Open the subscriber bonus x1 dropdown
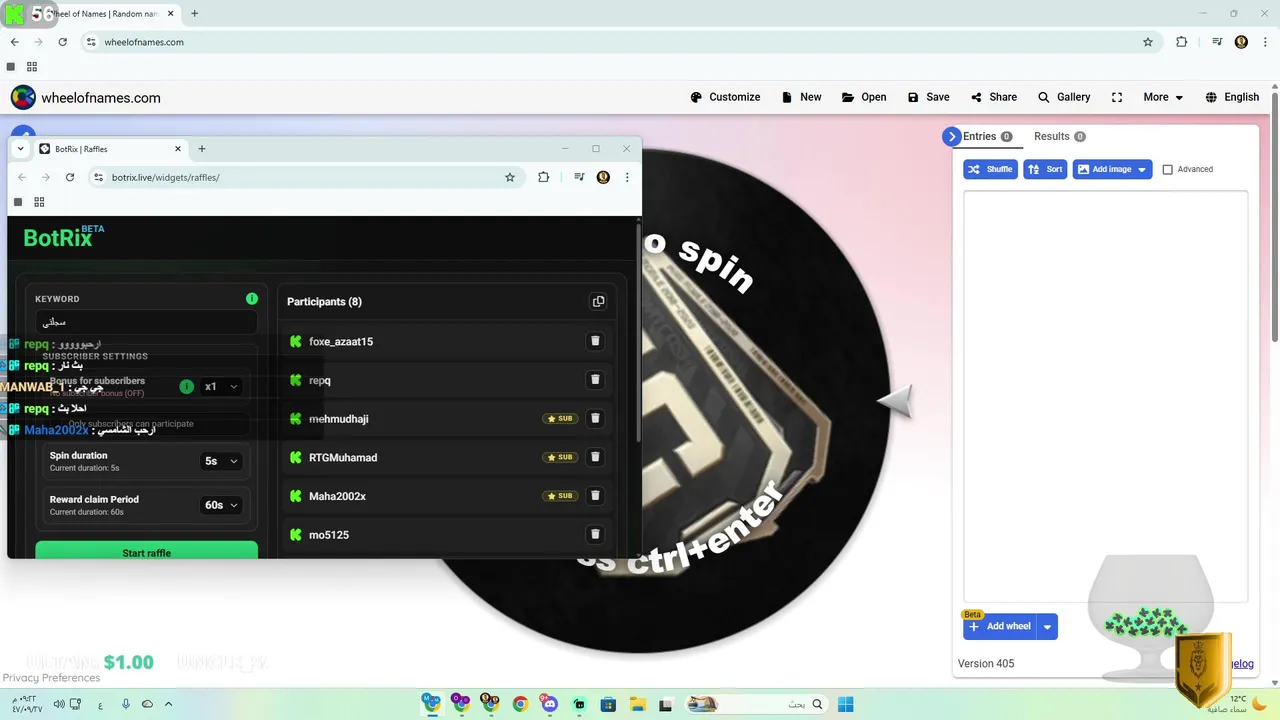The image size is (1280, 720). [221, 386]
